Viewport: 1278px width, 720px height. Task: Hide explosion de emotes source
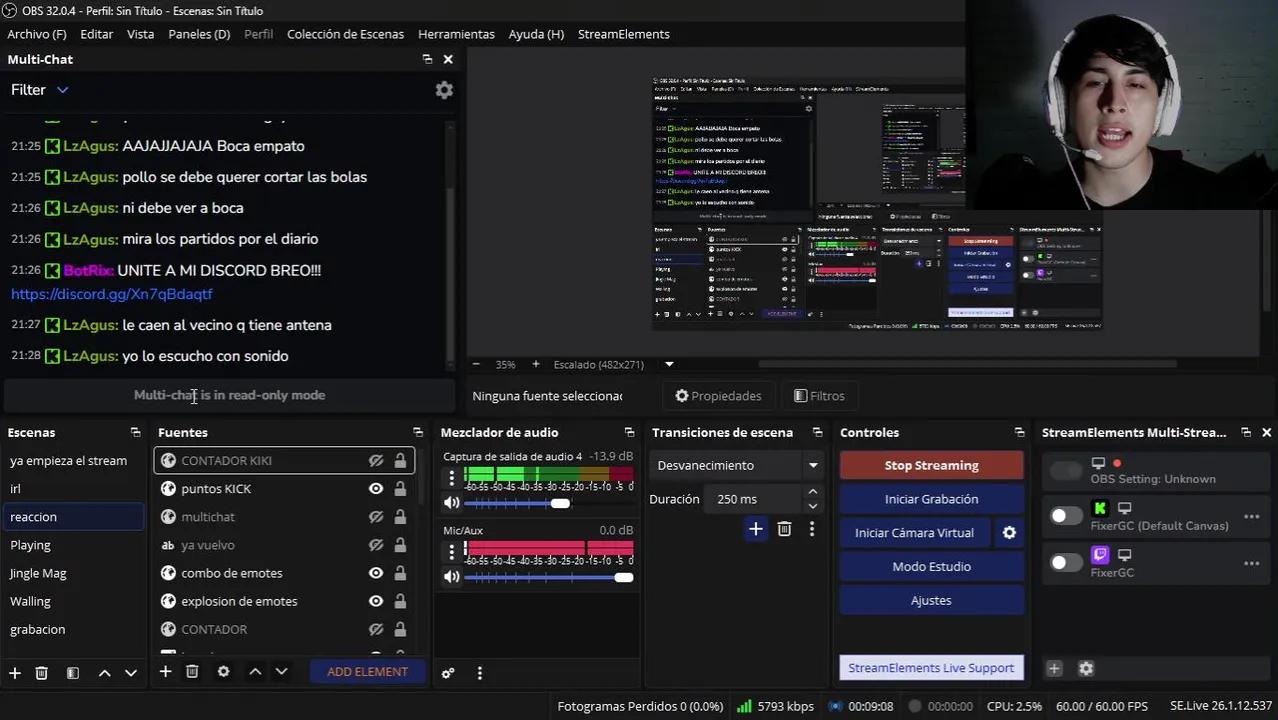click(x=376, y=601)
